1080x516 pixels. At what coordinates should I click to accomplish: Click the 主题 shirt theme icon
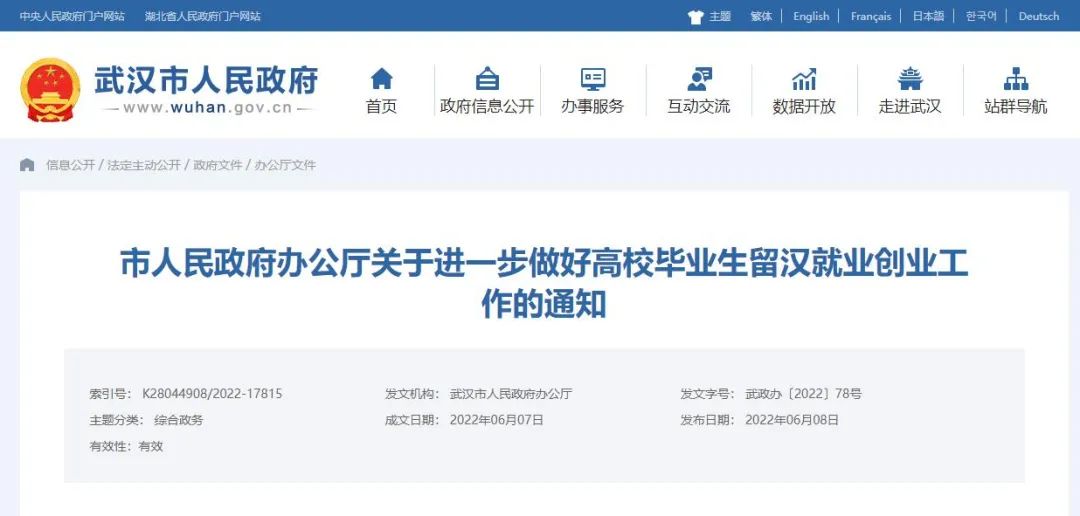(696, 16)
